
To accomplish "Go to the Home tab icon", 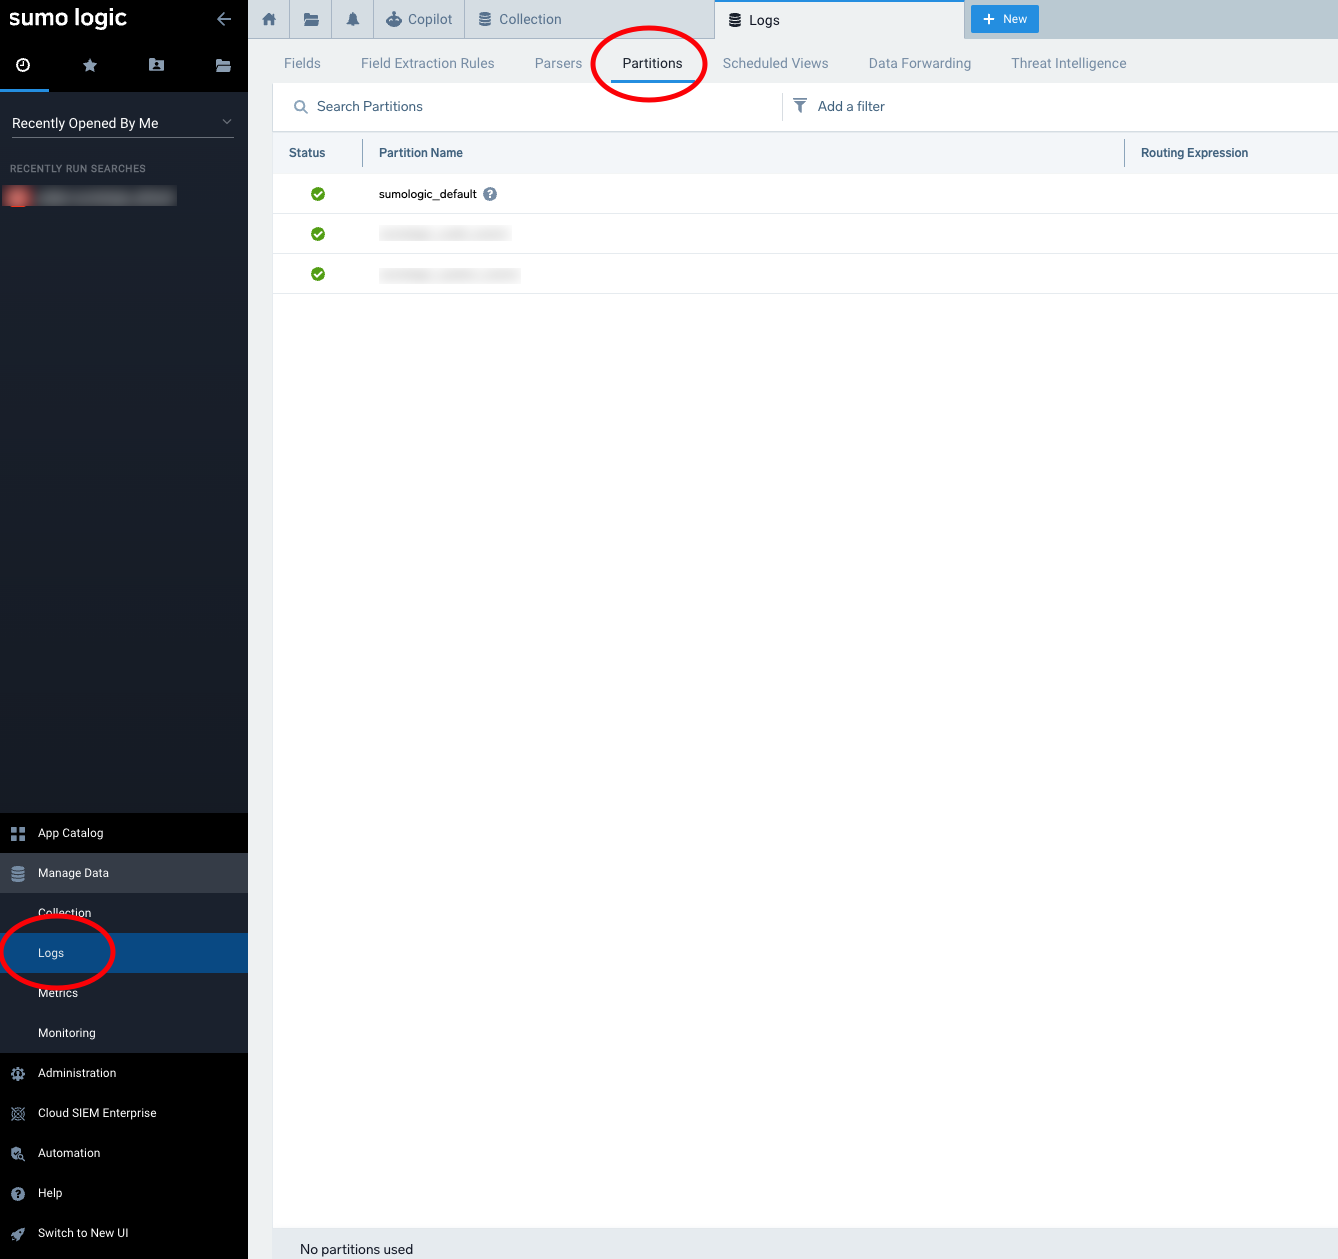I will [269, 19].
